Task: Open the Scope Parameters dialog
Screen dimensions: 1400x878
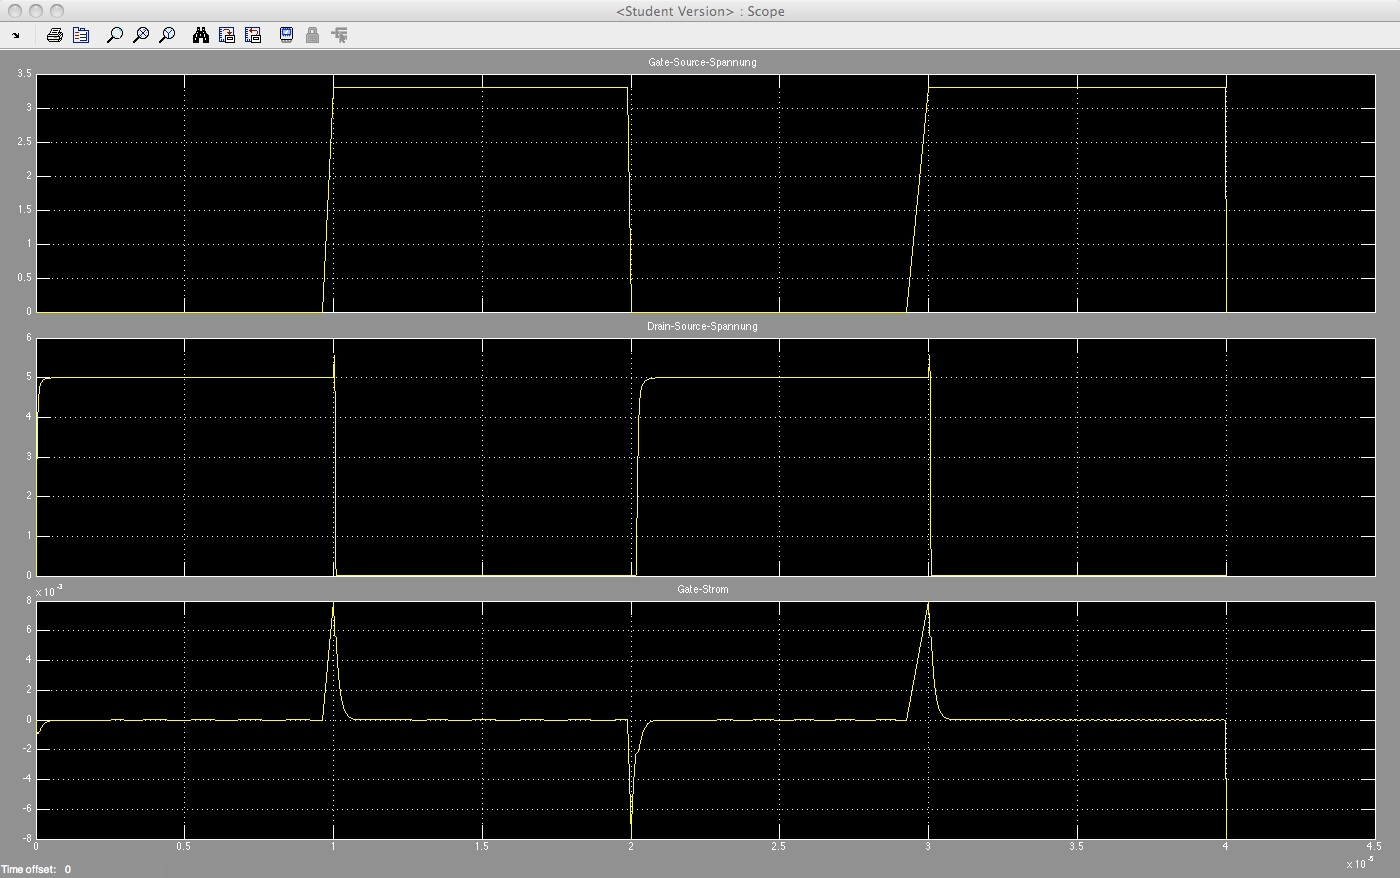Action: coord(81,35)
